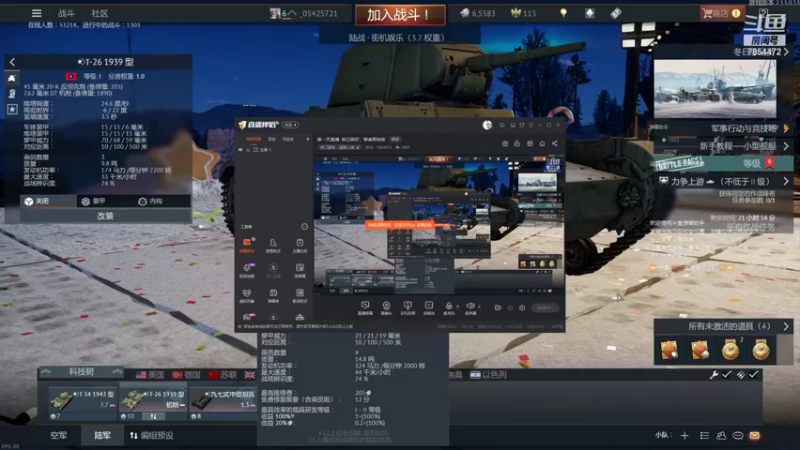Open the 社区 top menu

point(99,13)
